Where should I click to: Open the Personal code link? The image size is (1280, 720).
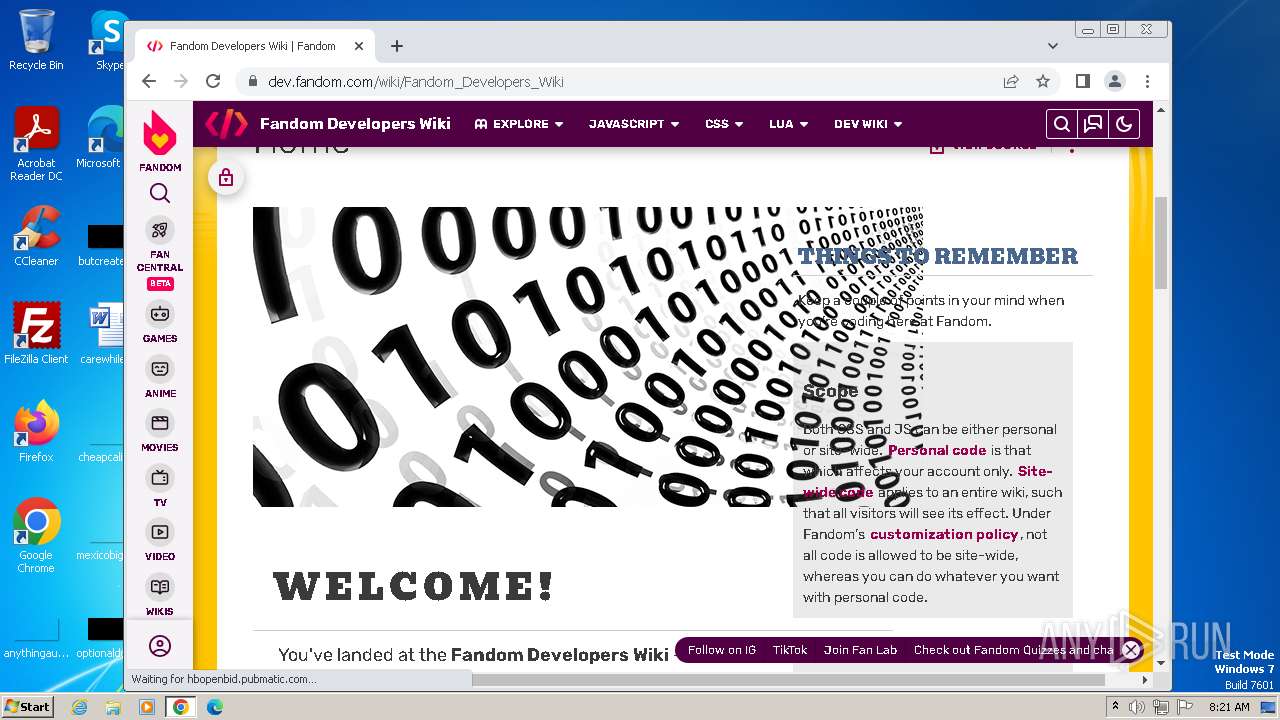tap(937, 450)
